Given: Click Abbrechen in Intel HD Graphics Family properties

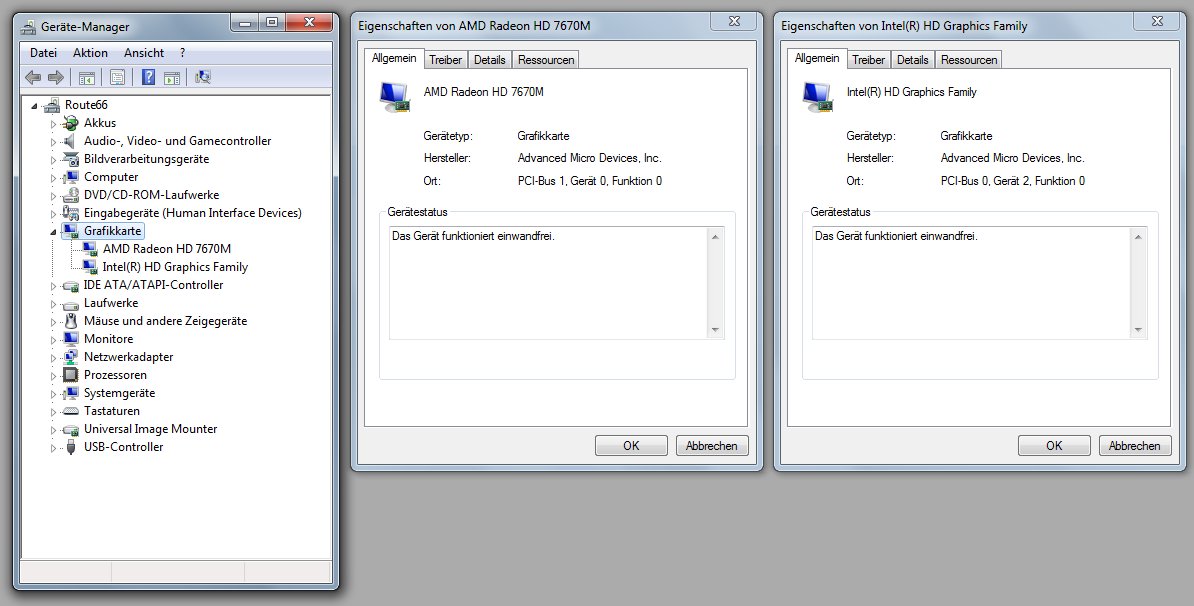Looking at the screenshot, I should pos(1135,446).
